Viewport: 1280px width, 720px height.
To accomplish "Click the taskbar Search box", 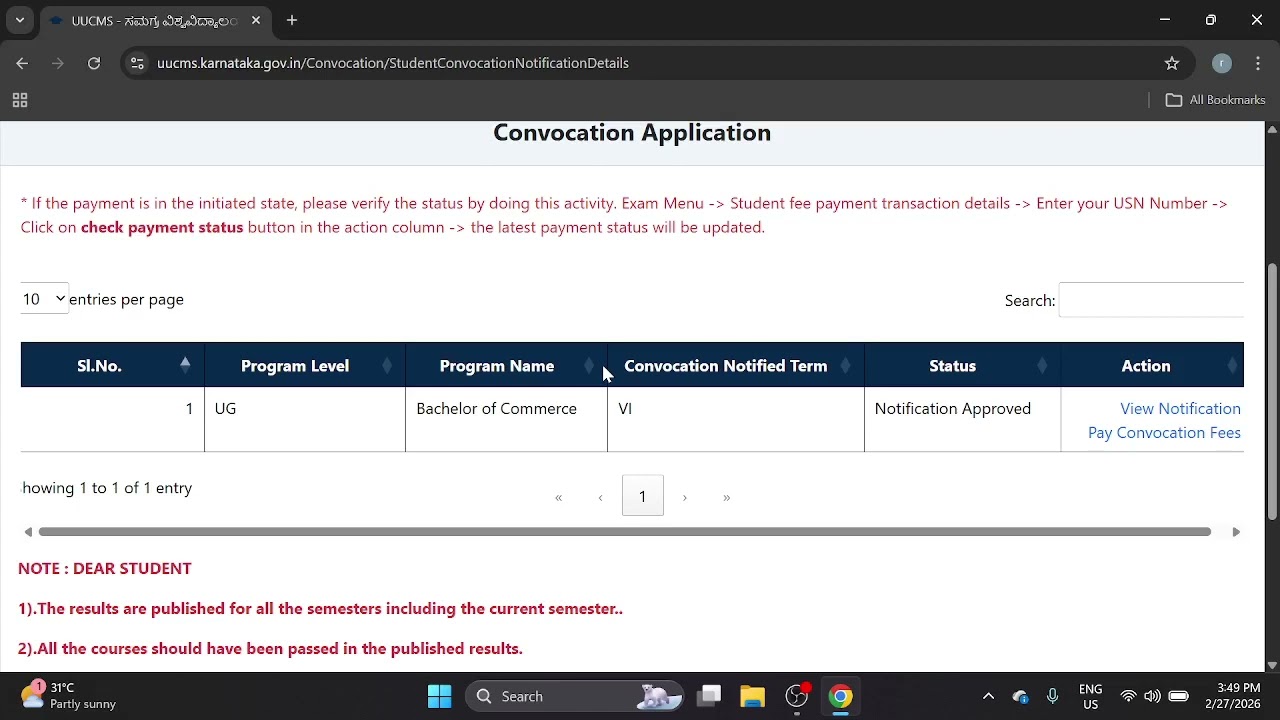I will tap(575, 696).
